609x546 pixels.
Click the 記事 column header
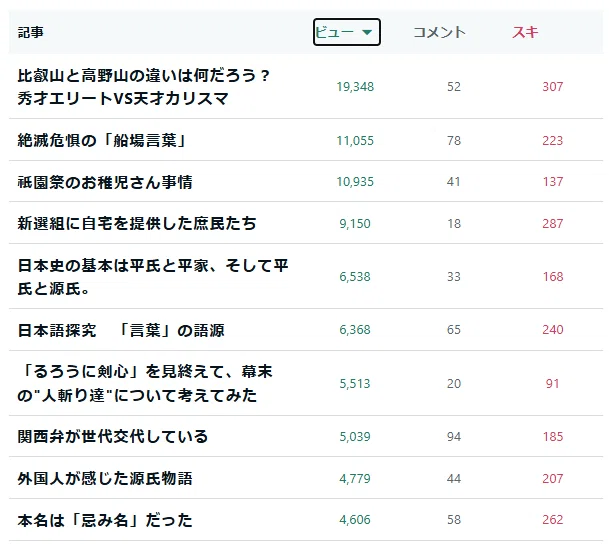pos(30,32)
